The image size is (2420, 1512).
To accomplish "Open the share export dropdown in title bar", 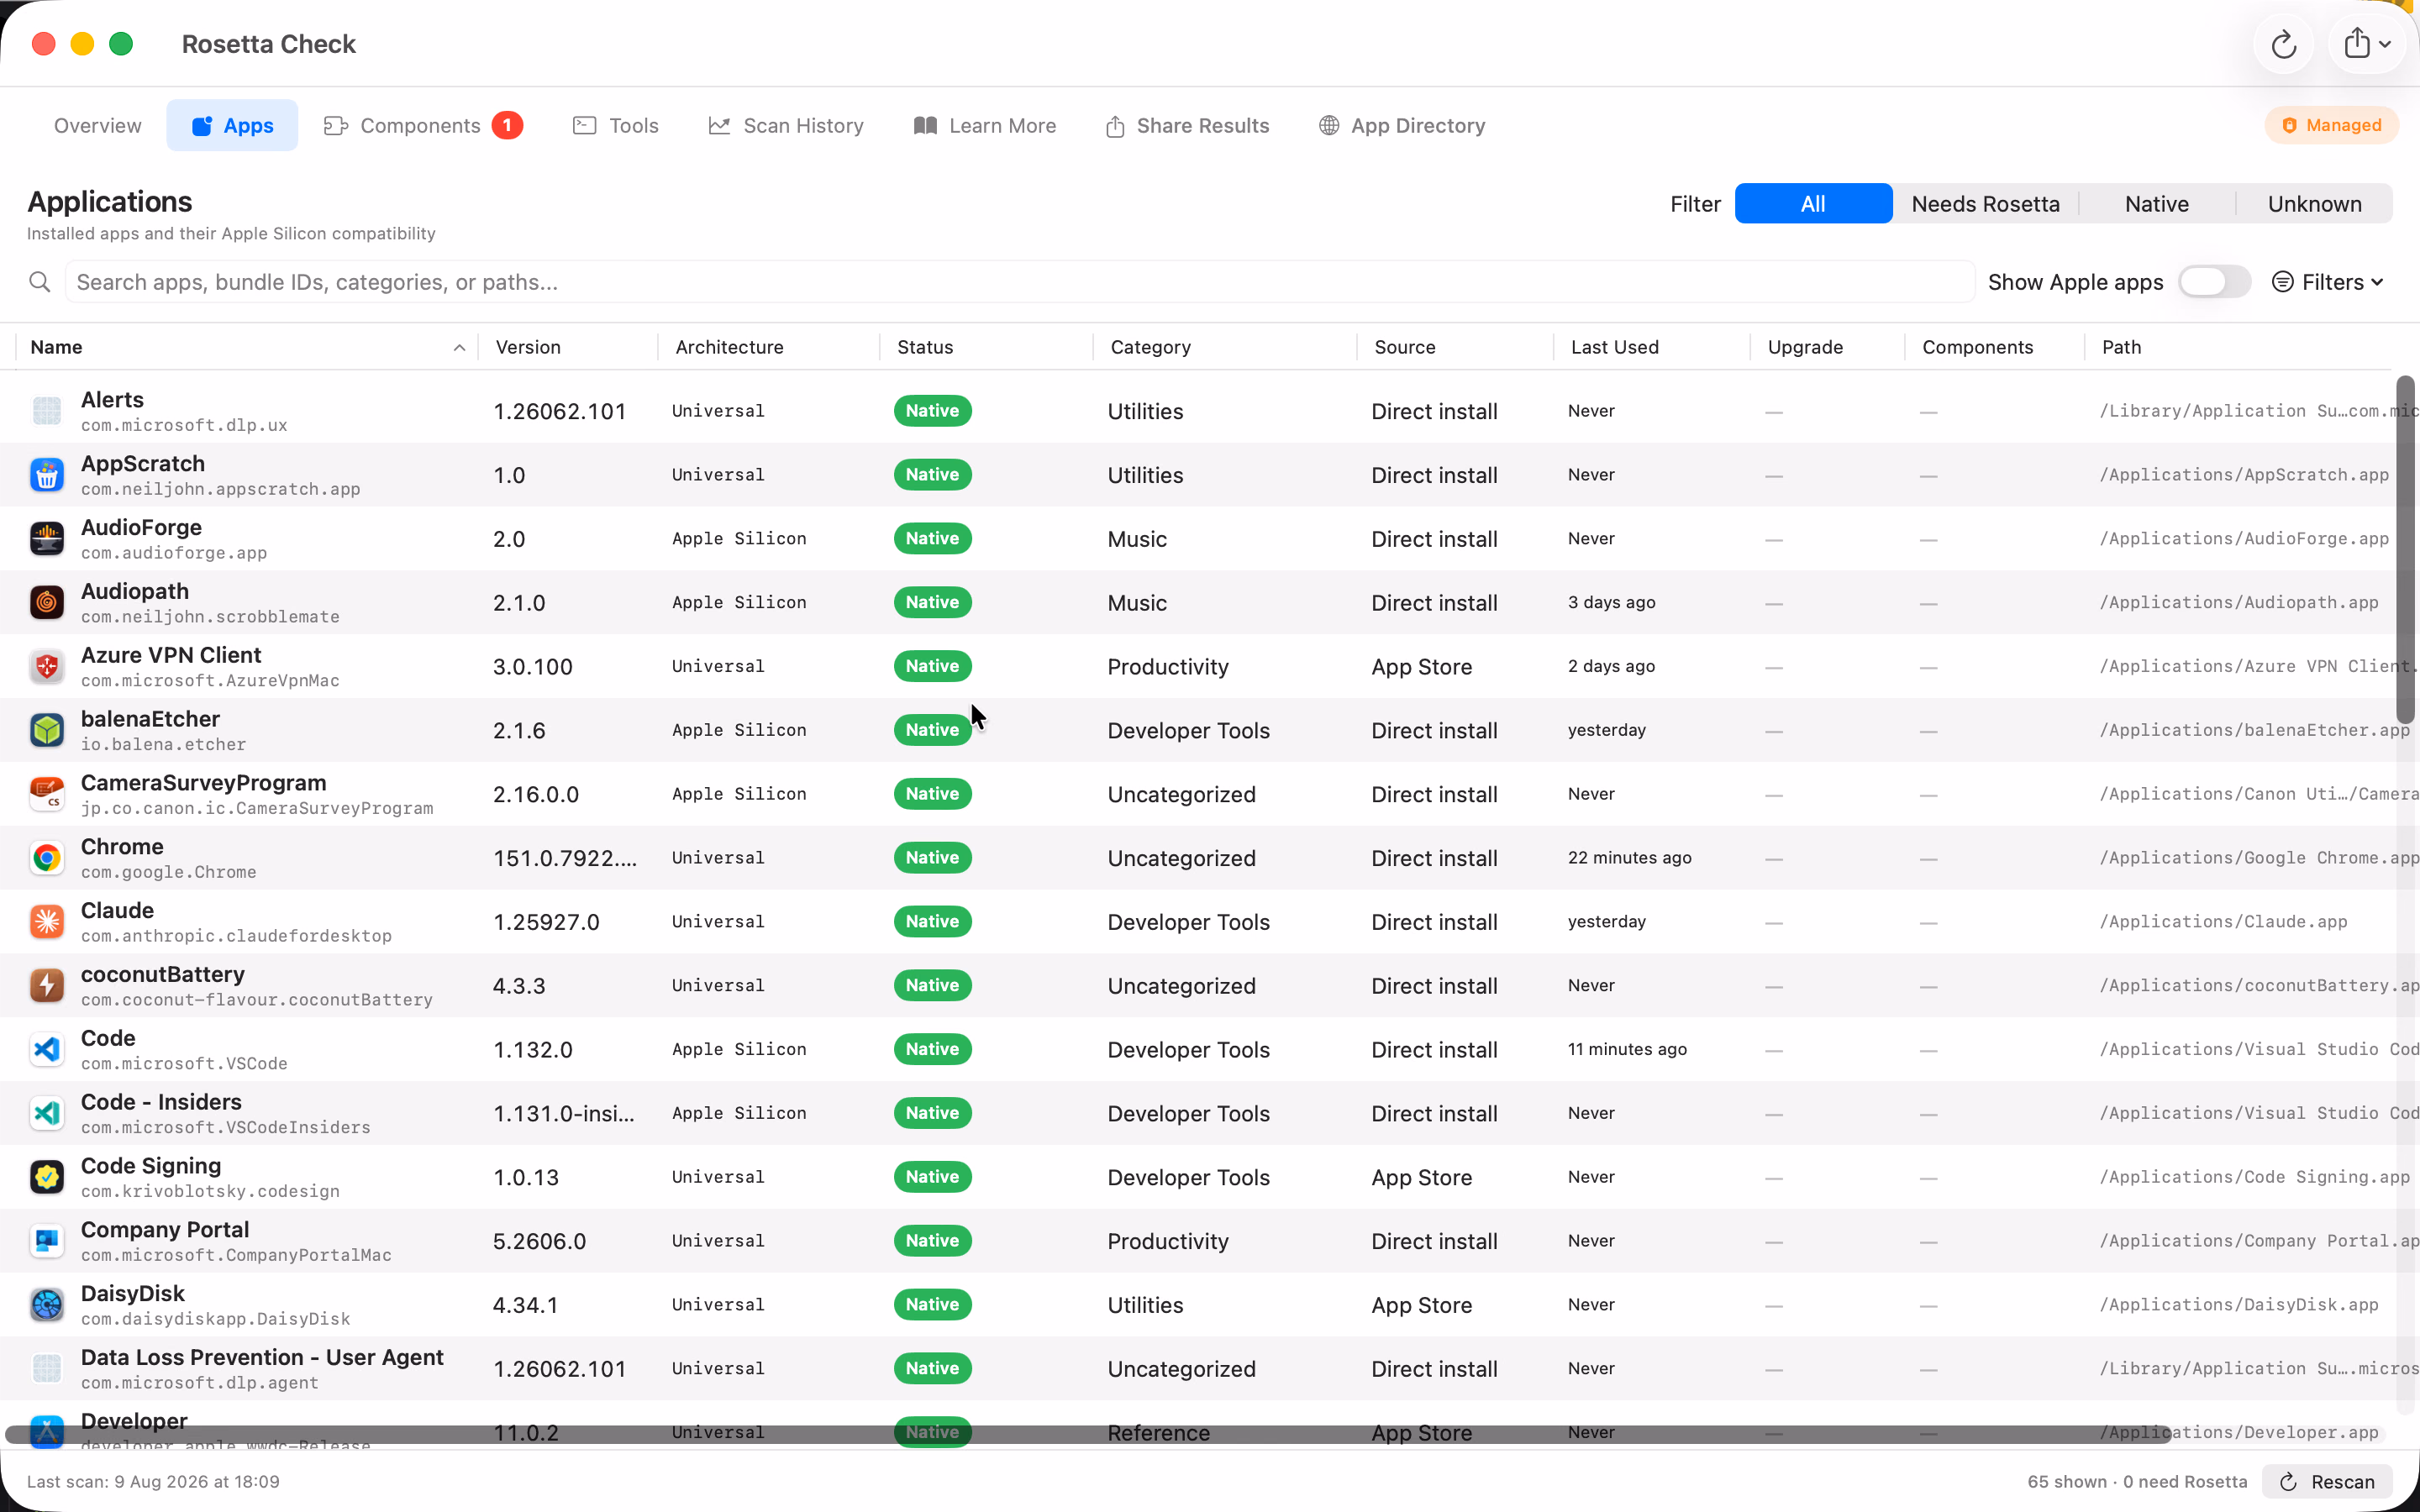I will tap(2367, 44).
